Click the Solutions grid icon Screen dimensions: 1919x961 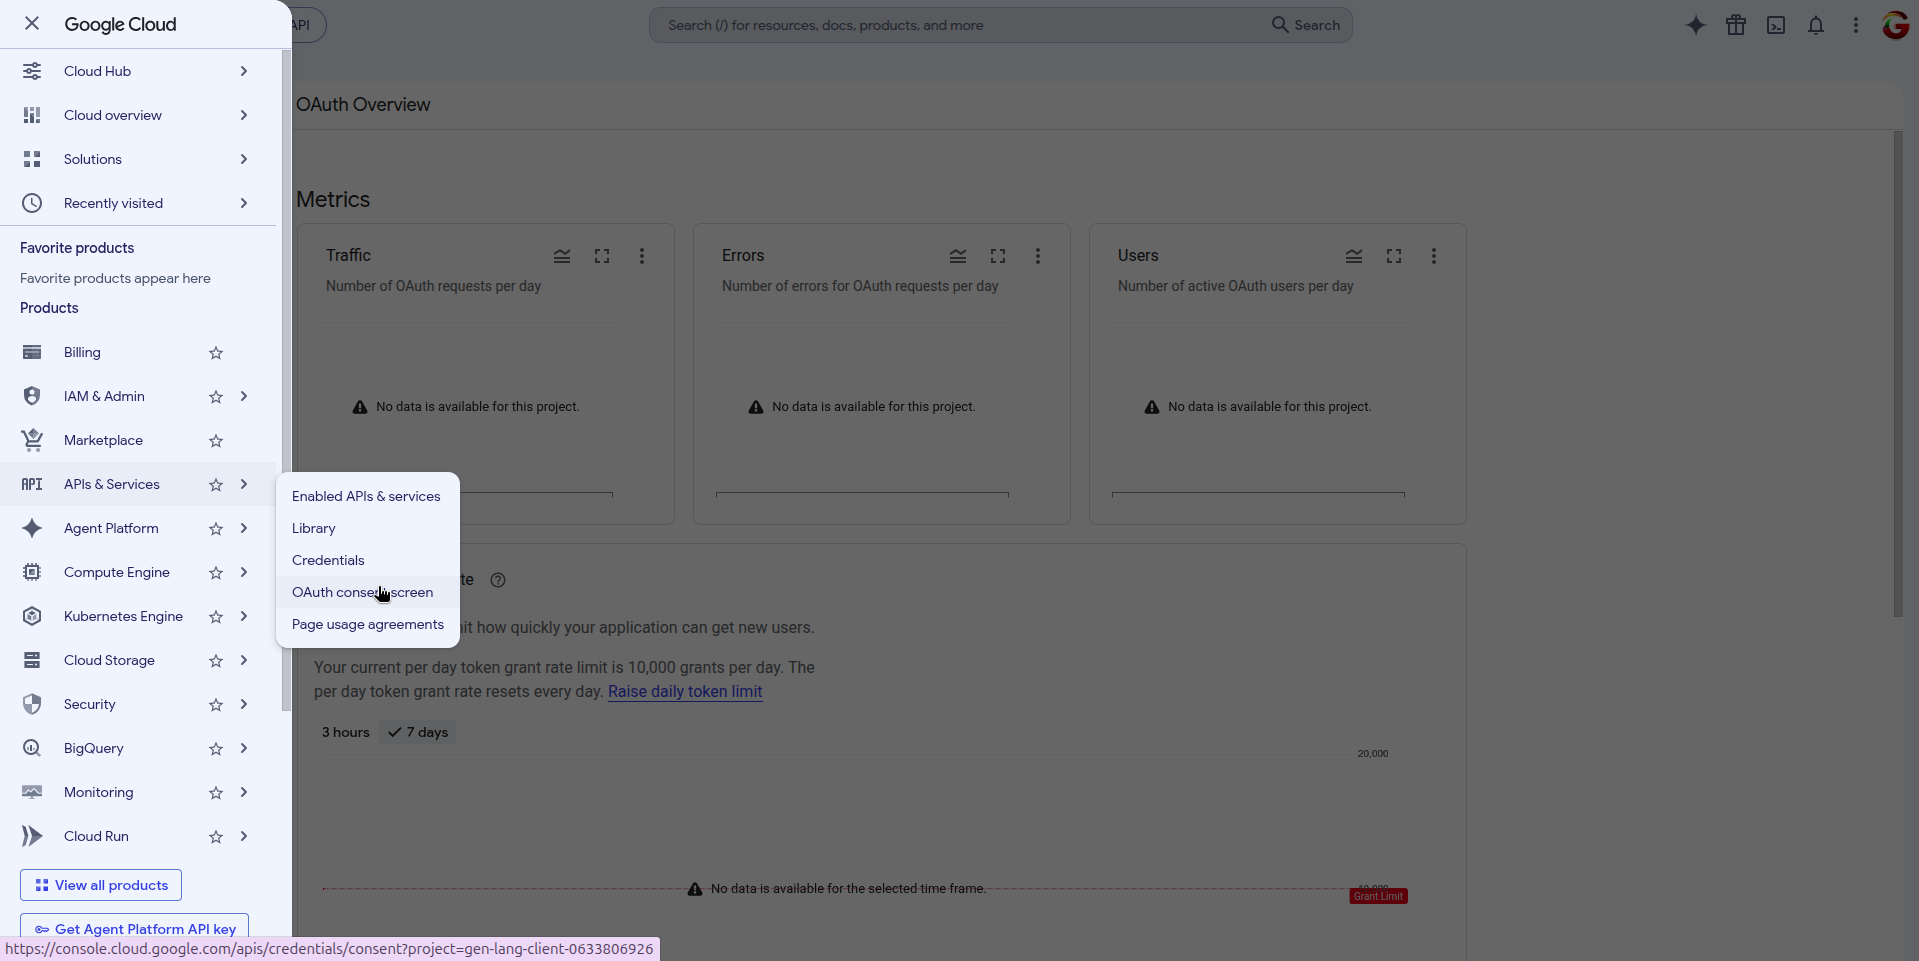(x=32, y=159)
